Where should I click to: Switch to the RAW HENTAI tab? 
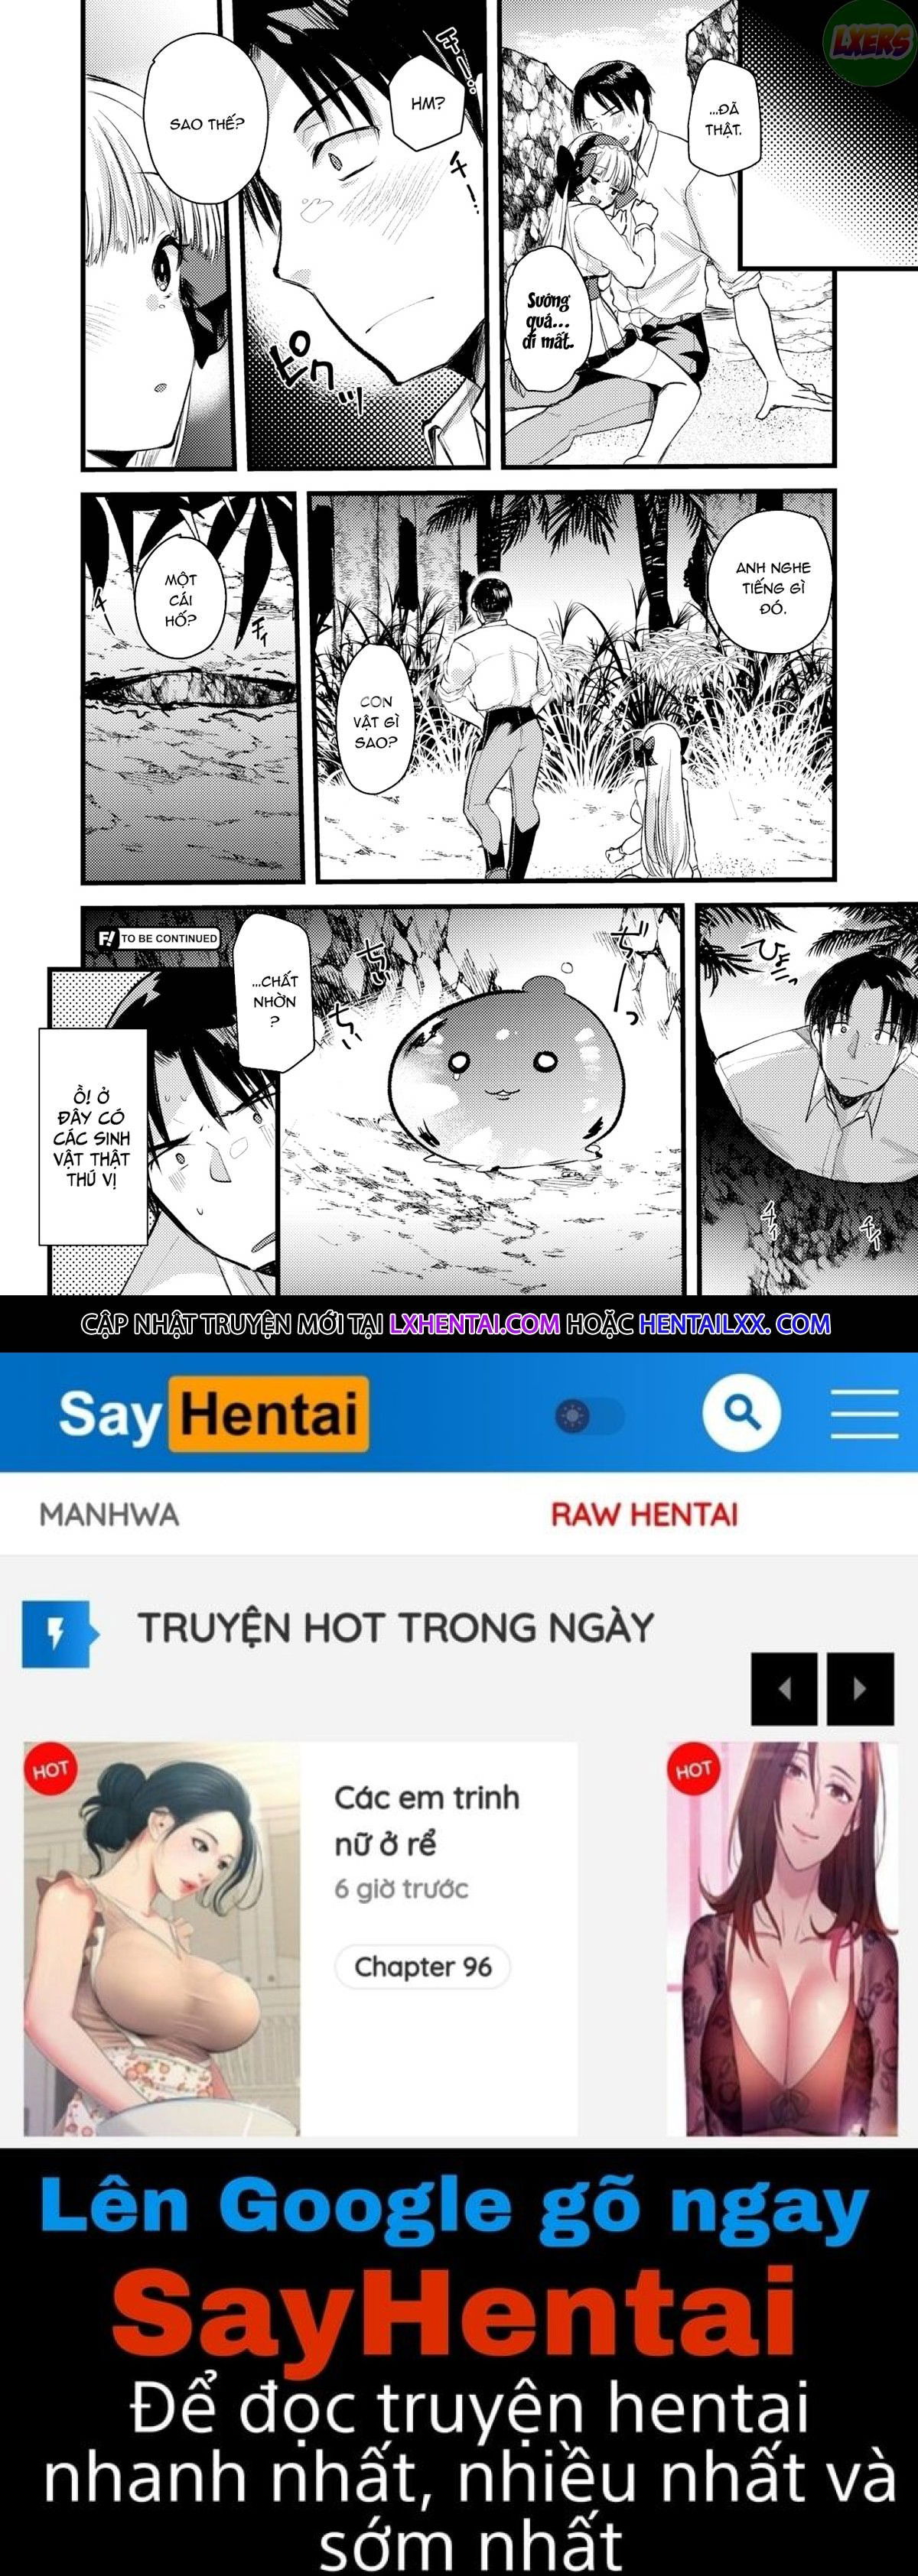tap(644, 1514)
